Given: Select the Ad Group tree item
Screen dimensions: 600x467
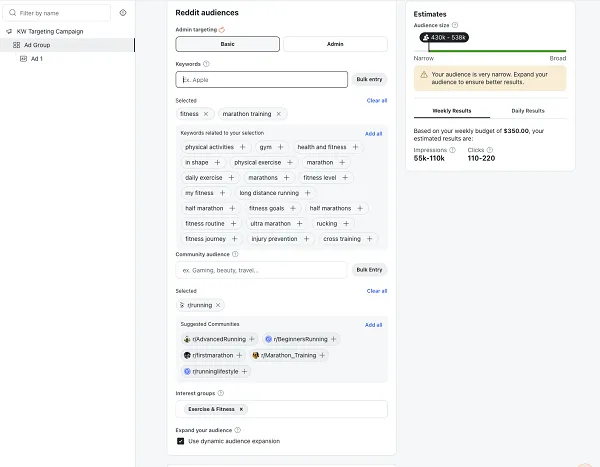Looking at the screenshot, I should 37,45.
